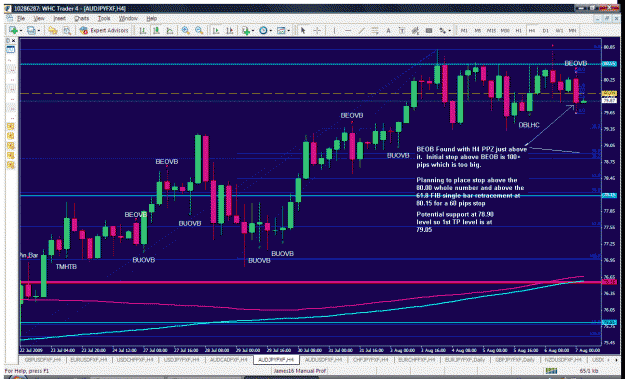The height and width of the screenshot is (379, 625).
Task: Click the DBLHC chart label
Action: click(x=529, y=125)
